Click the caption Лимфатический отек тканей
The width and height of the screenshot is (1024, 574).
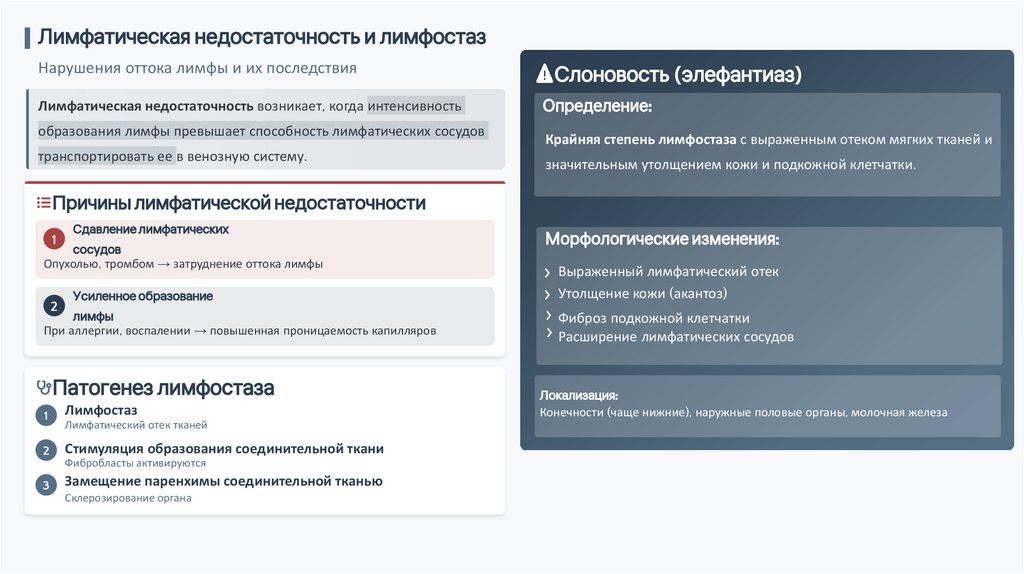coord(136,425)
